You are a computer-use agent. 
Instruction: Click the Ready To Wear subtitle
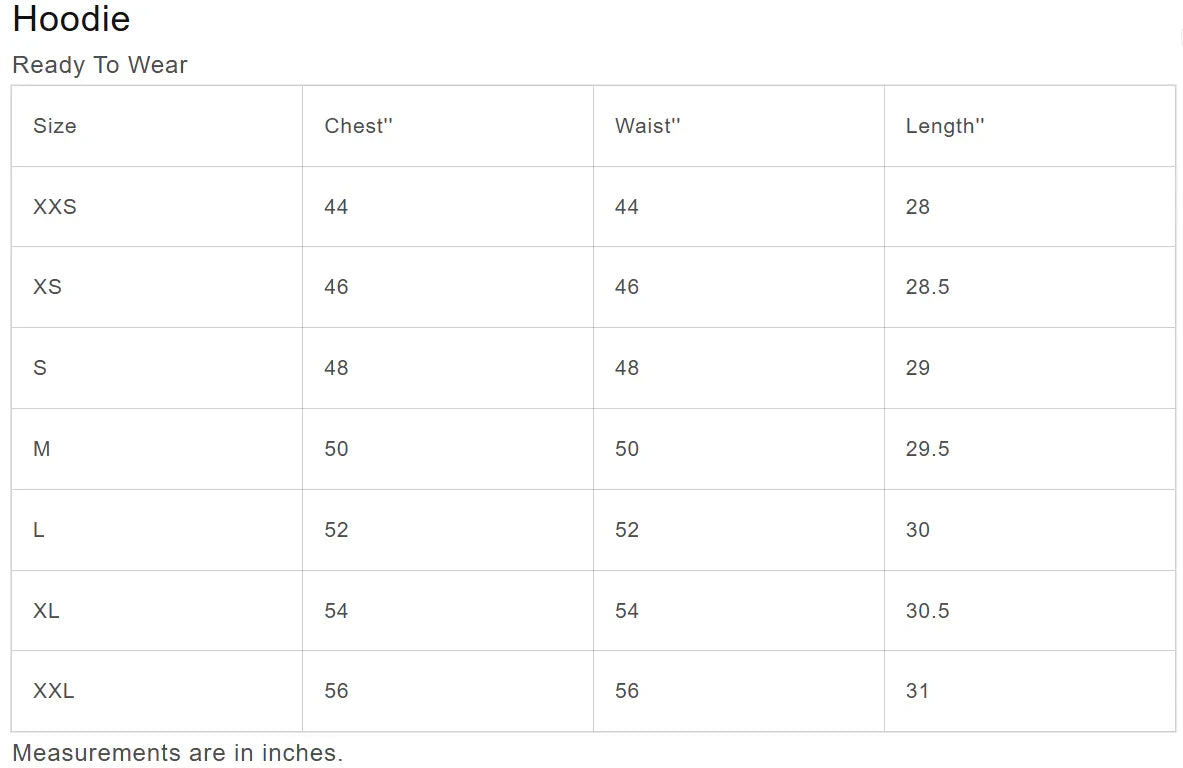pos(100,65)
